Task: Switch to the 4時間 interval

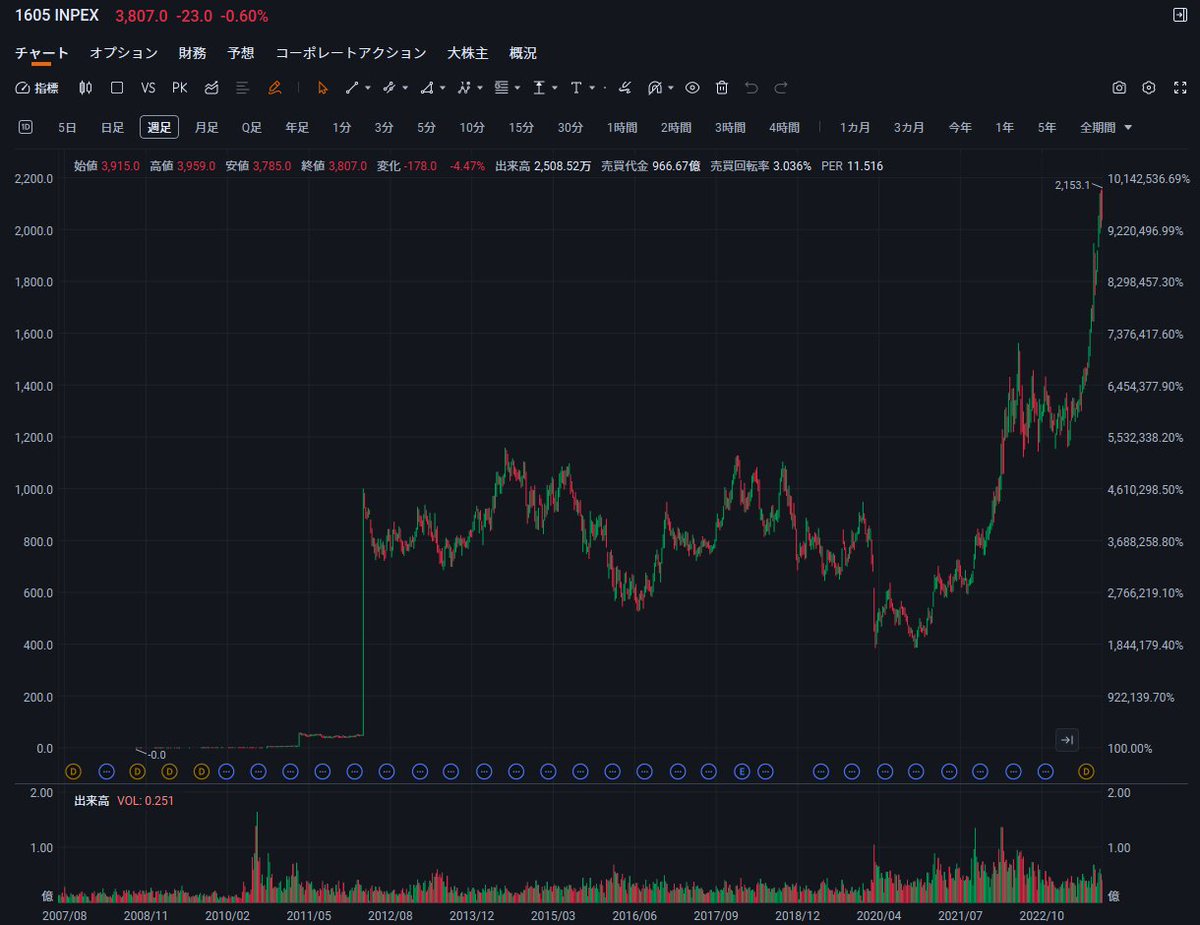Action: pos(784,127)
